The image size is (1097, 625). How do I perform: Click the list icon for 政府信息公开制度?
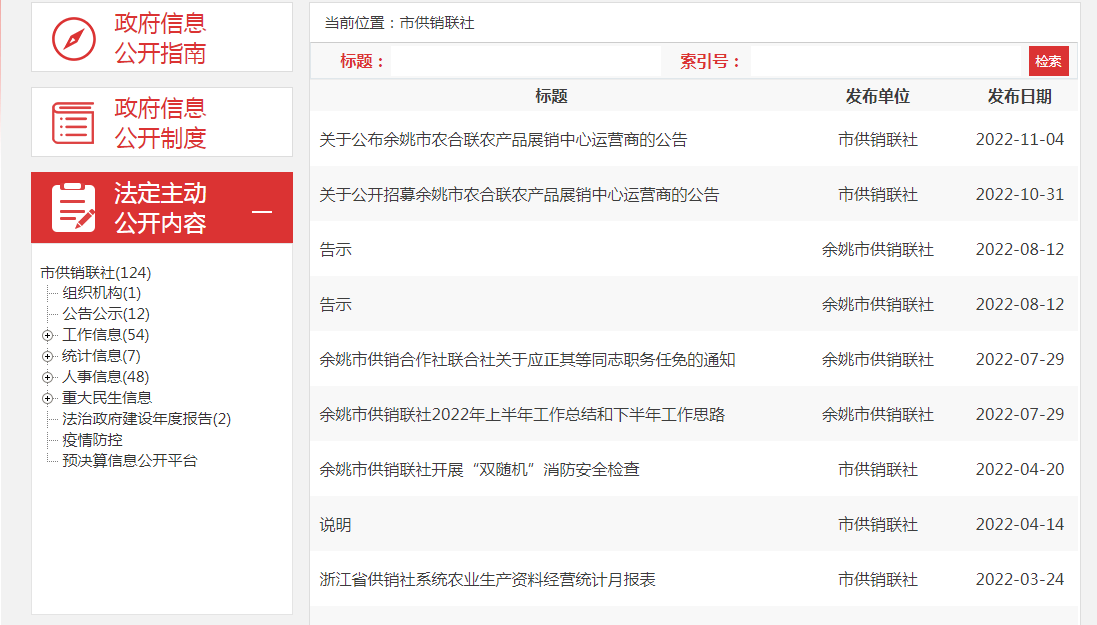click(73, 122)
